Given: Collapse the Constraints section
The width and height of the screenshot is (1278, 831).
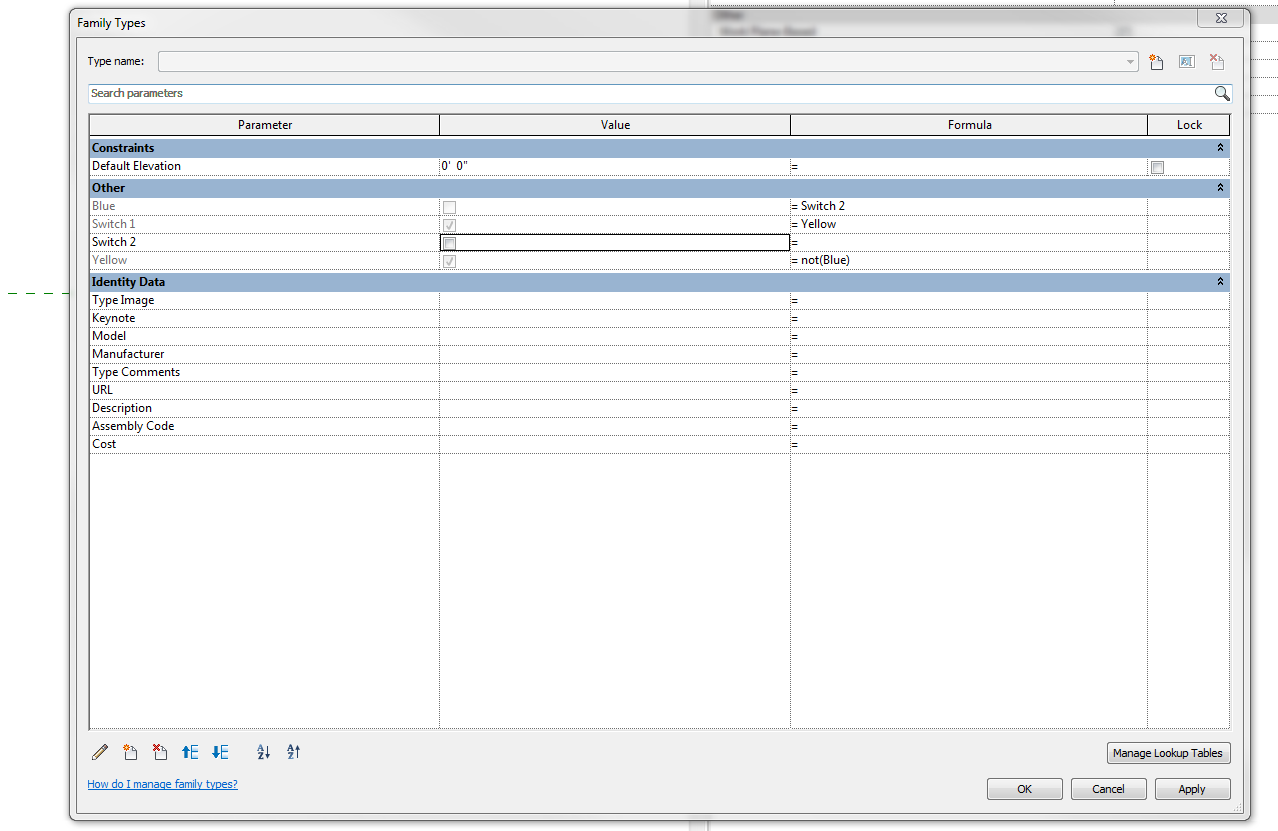Looking at the screenshot, I should point(1219,147).
